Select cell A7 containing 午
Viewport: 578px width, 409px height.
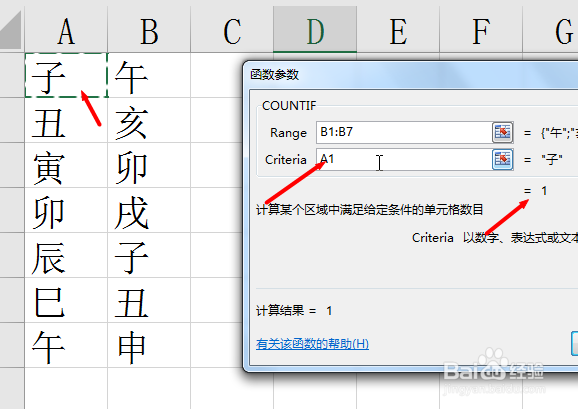(66, 345)
